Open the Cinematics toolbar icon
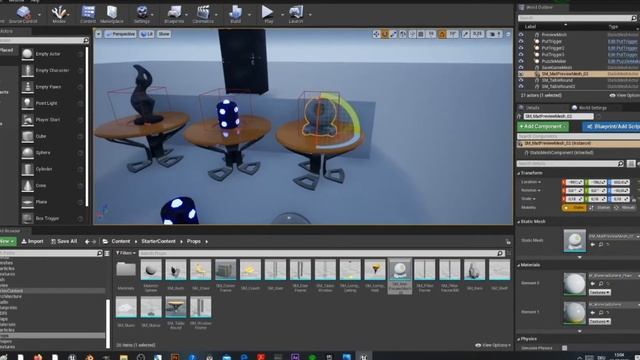 (203, 14)
